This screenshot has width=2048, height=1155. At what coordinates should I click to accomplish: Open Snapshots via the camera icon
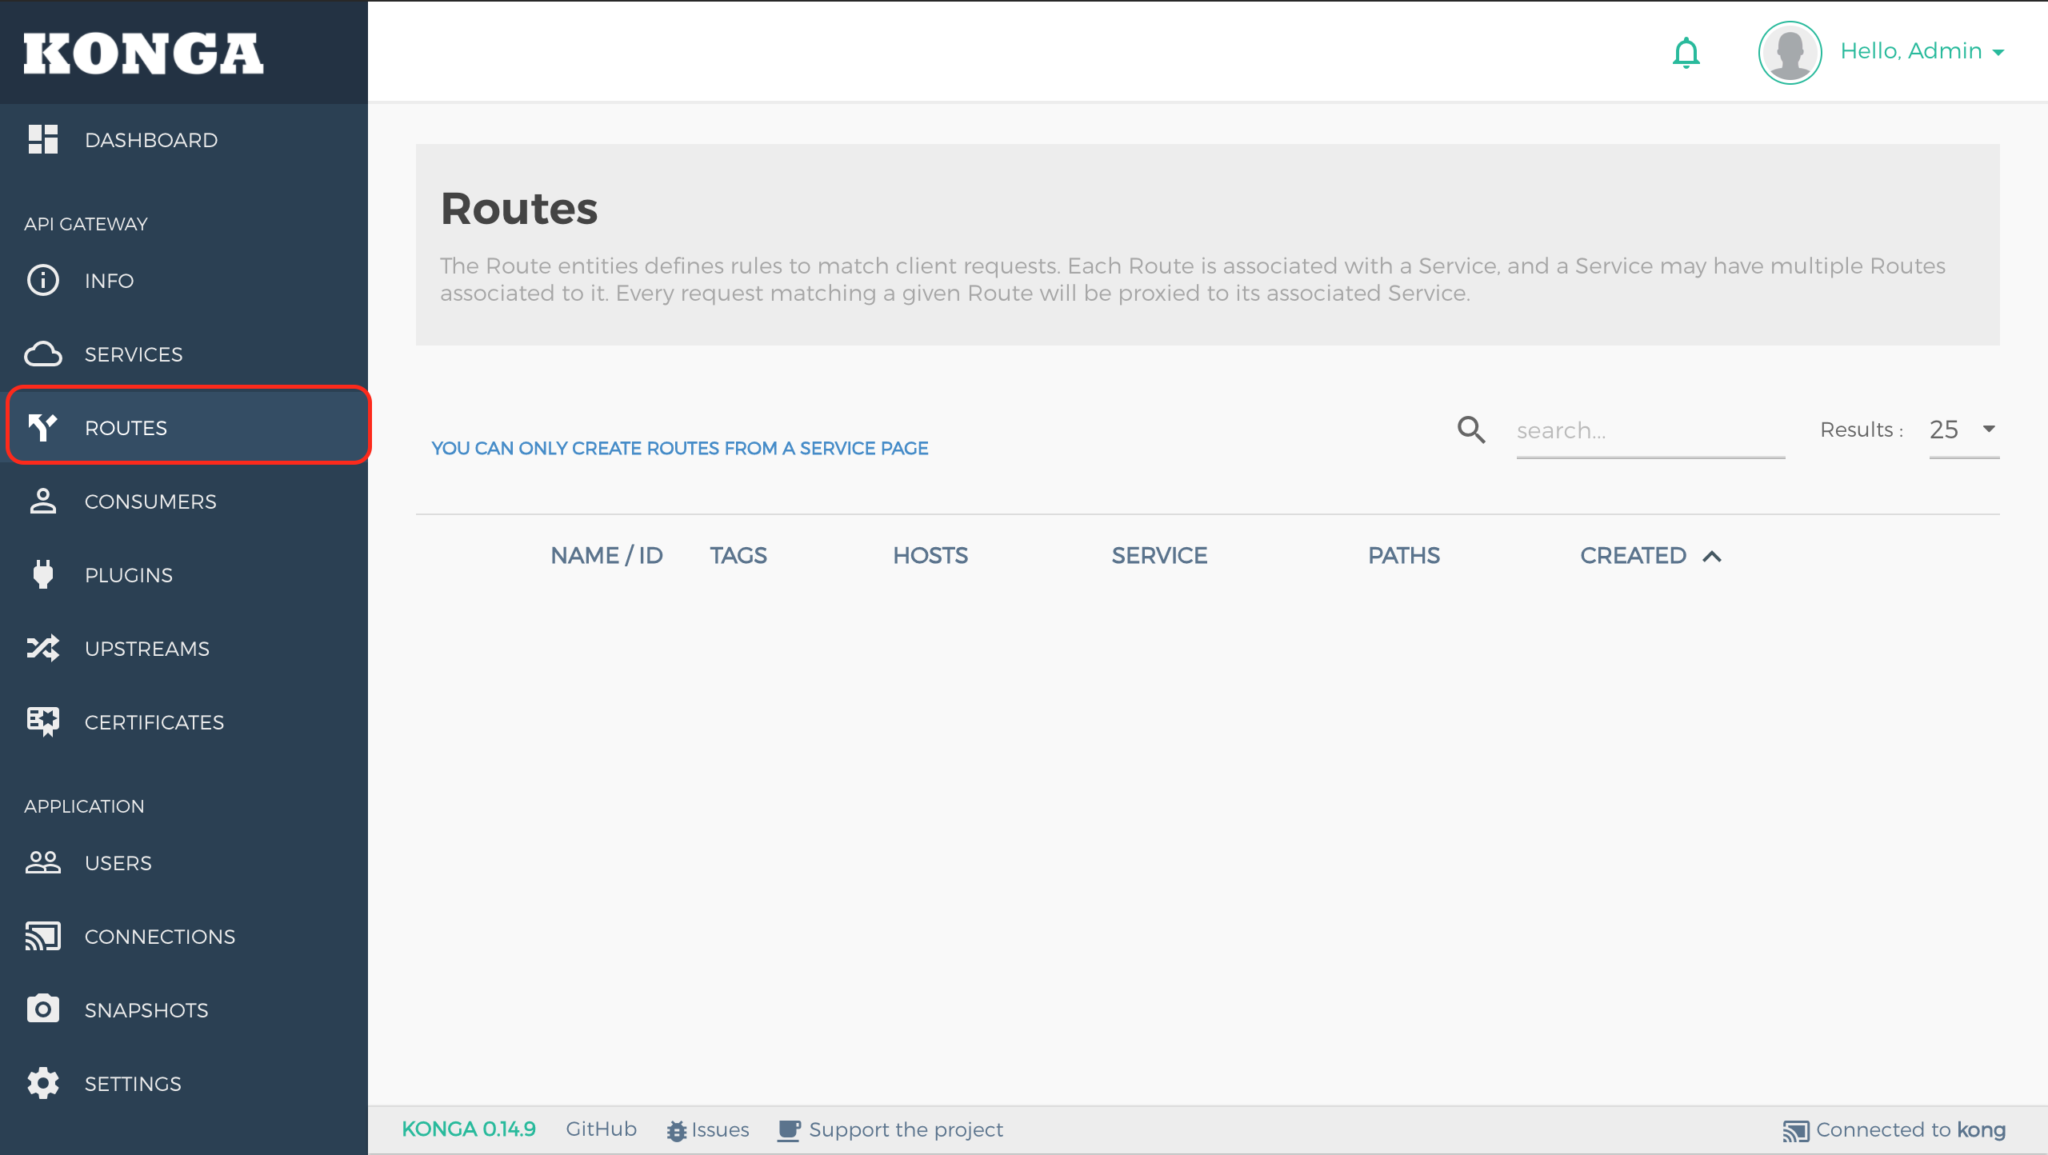42,1009
